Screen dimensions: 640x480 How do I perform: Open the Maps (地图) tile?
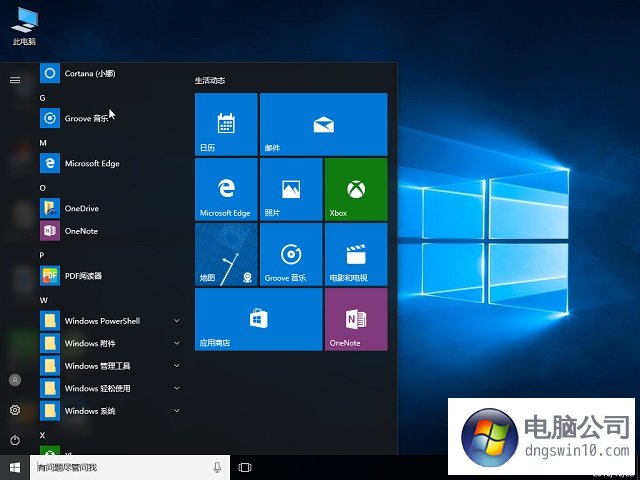[226, 254]
